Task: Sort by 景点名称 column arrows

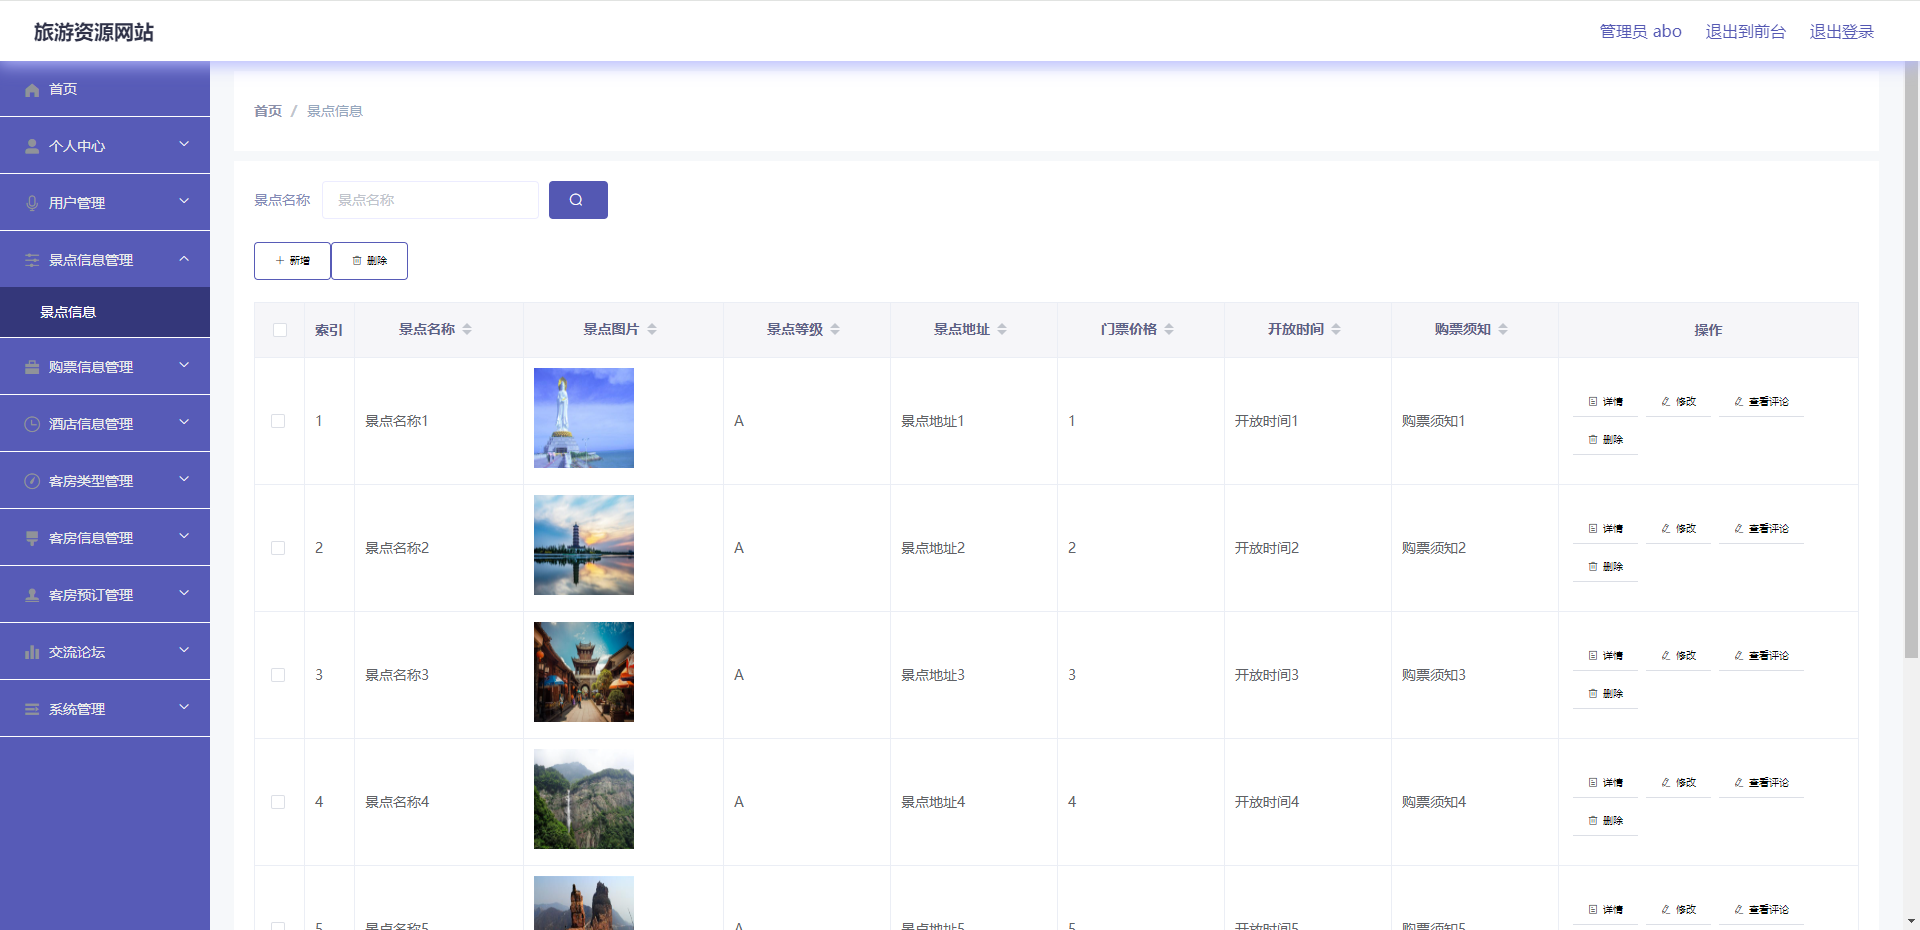Action: click(x=467, y=329)
